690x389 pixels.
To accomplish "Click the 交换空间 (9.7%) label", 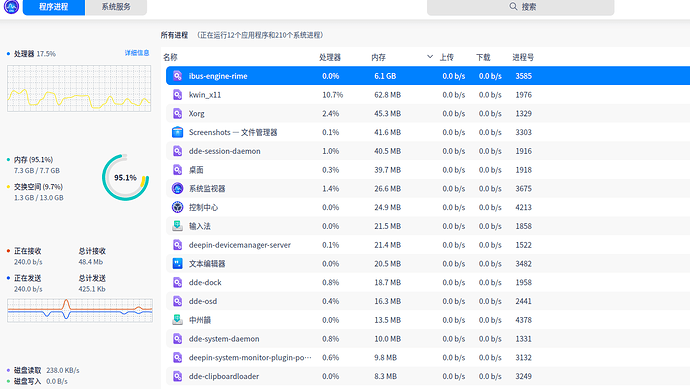I will (38, 187).
